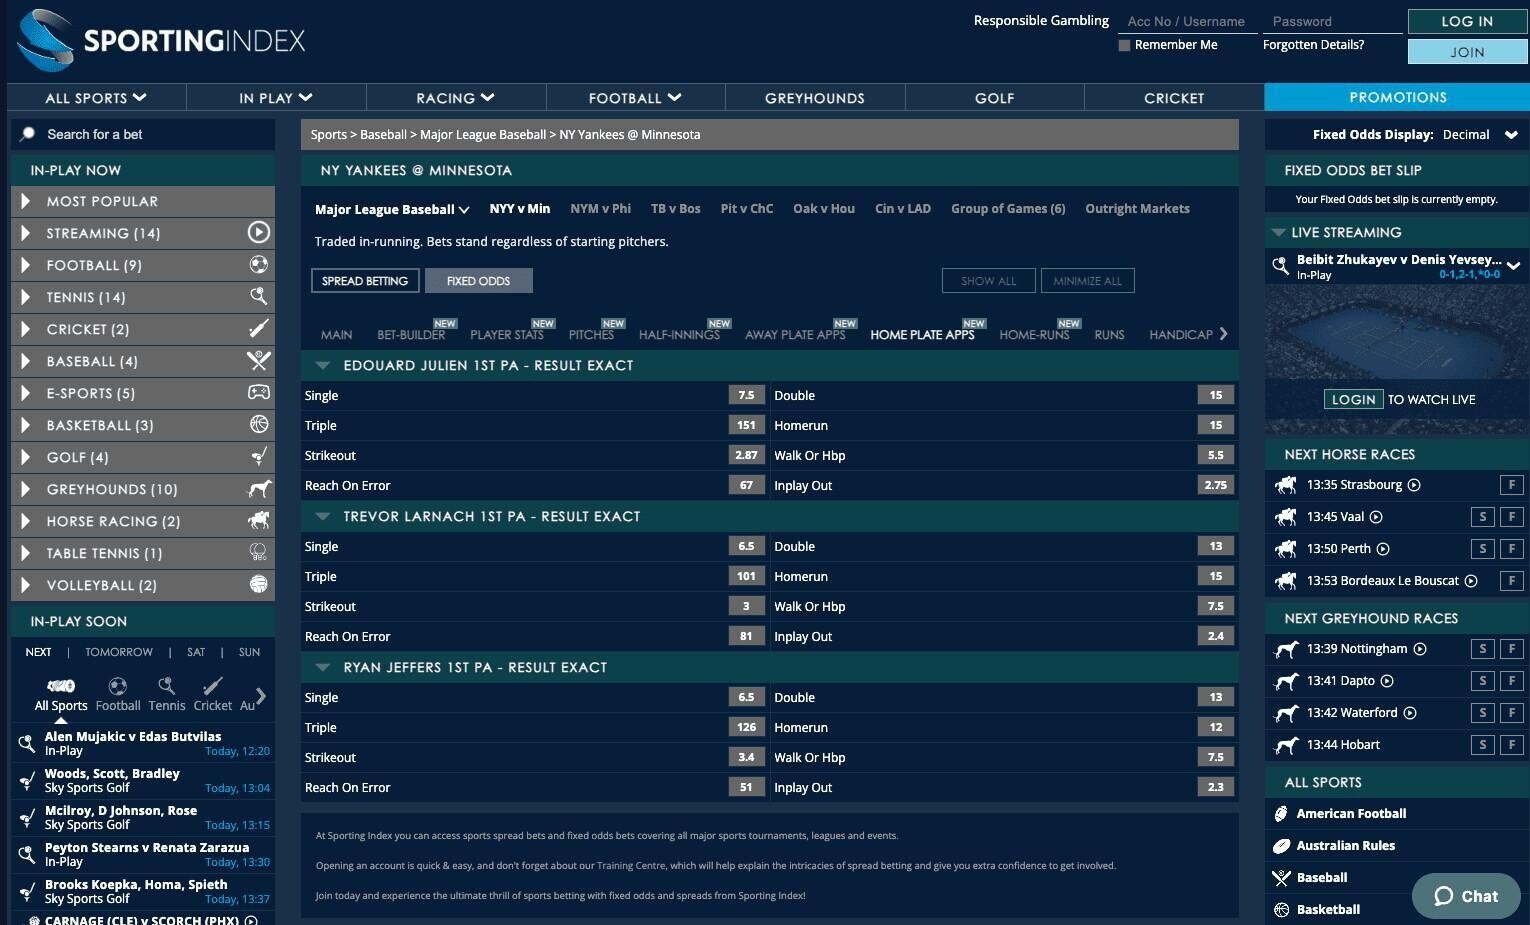Collapse Edouard Julien 1st PA section

coord(323,366)
